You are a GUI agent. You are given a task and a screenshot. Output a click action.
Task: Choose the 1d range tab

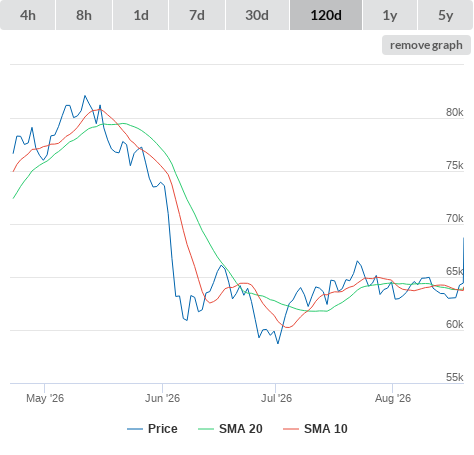tap(141, 15)
